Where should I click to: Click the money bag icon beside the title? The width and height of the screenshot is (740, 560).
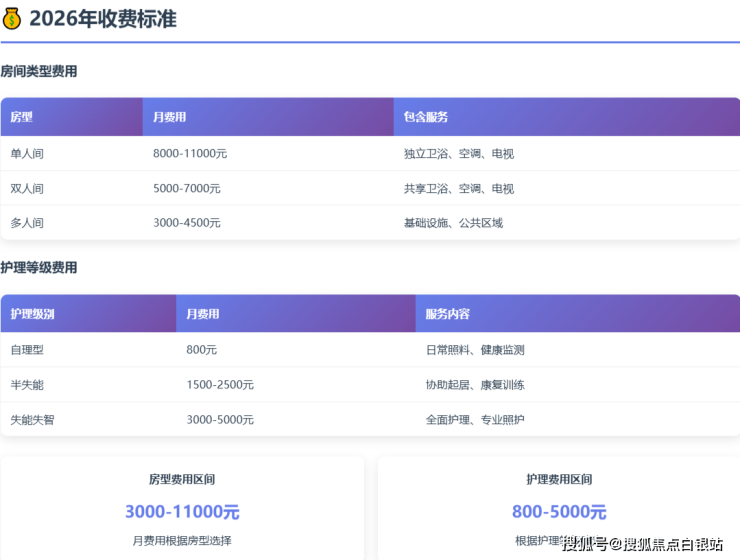click(12, 19)
